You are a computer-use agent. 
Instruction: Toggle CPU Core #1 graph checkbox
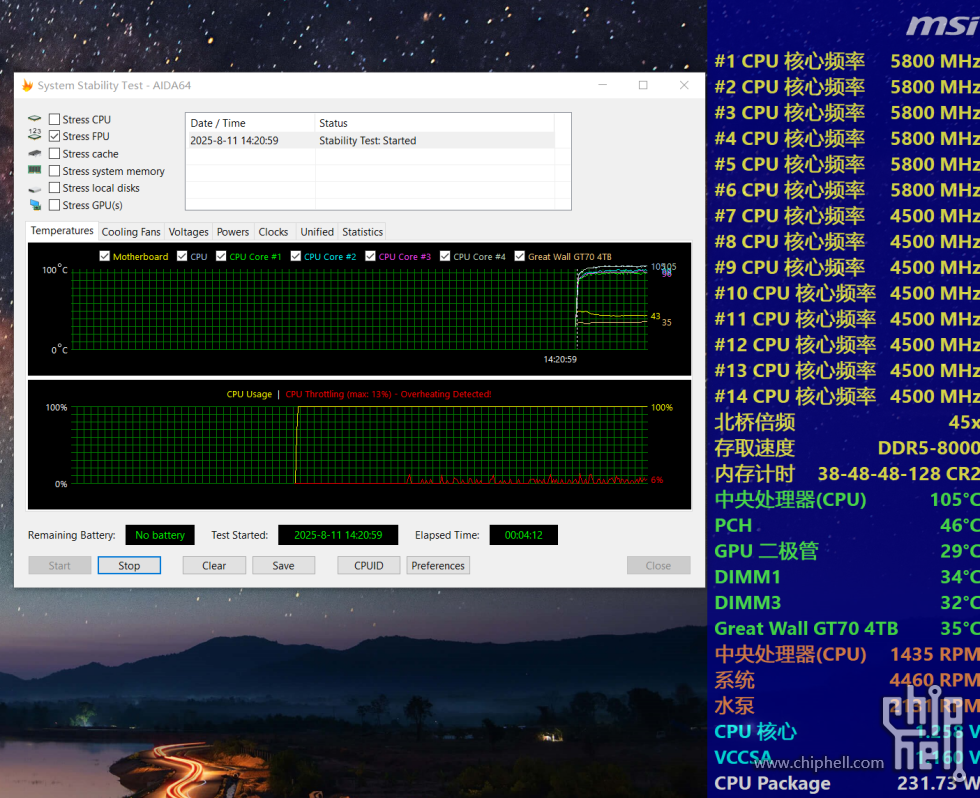pos(221,256)
